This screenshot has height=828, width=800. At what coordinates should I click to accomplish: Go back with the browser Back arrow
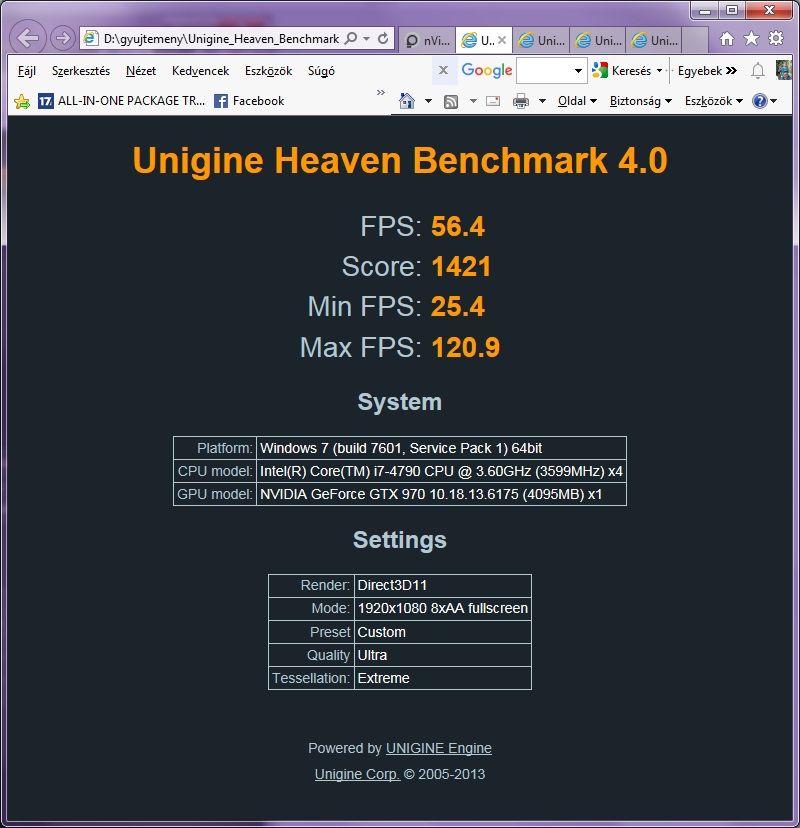[x=27, y=38]
